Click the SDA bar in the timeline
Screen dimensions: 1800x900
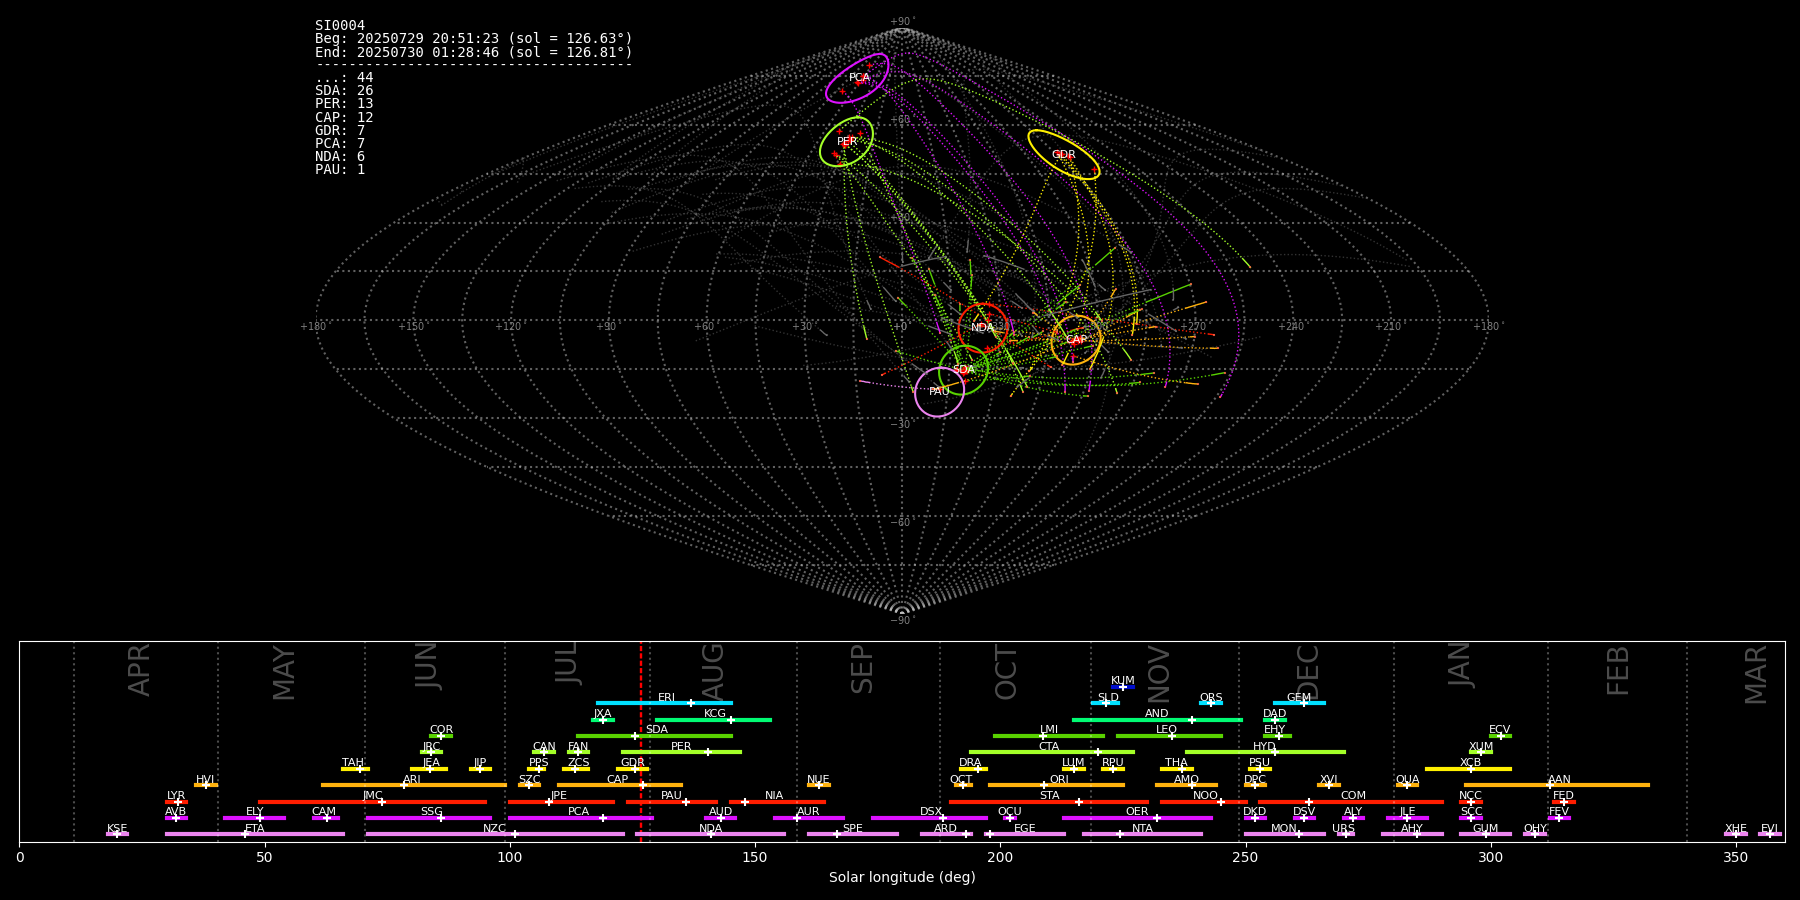tap(654, 736)
